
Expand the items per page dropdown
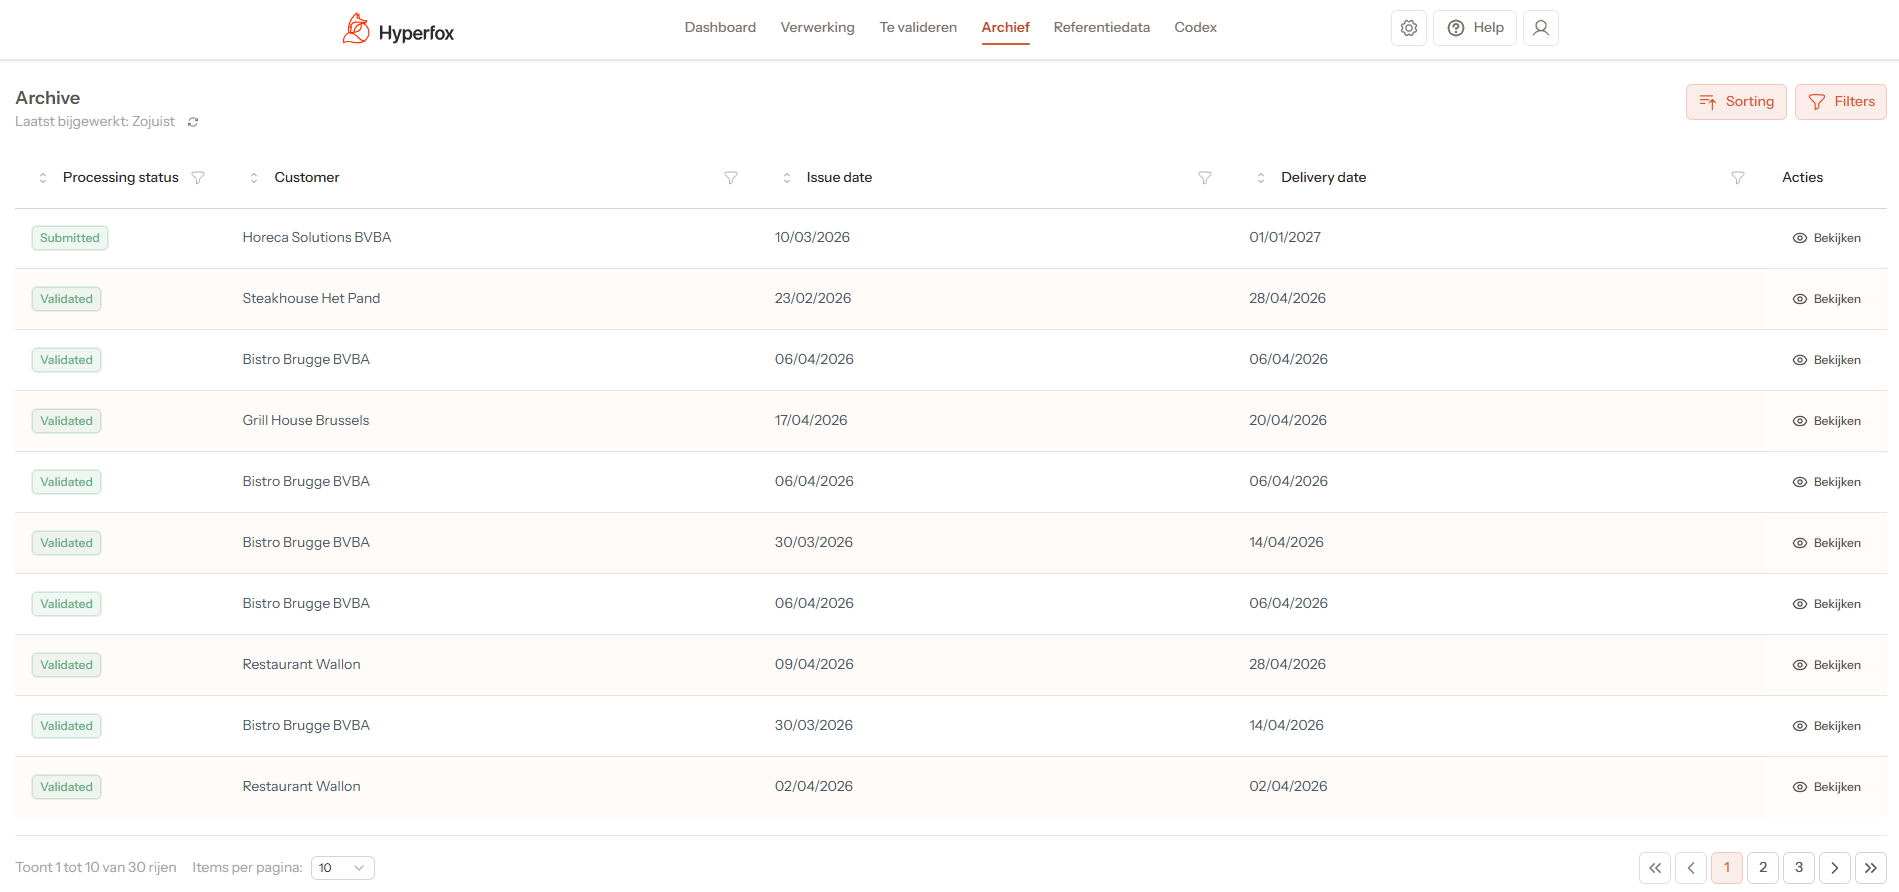coord(342,868)
